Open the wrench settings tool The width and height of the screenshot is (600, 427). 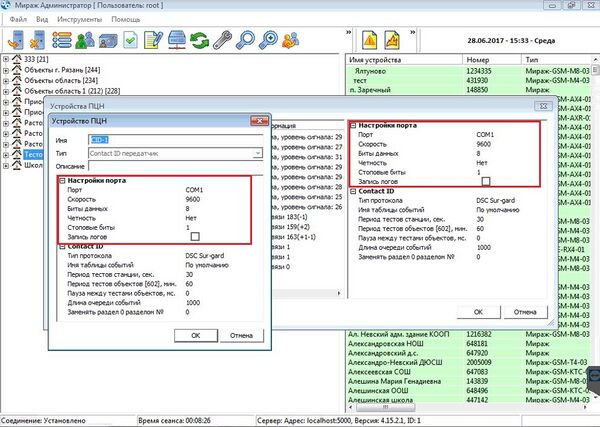point(223,40)
